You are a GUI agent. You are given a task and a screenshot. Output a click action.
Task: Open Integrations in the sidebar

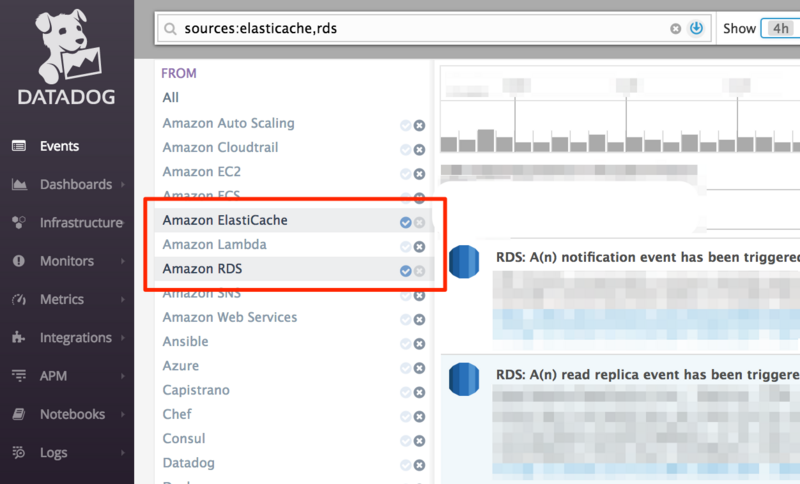[x=76, y=338]
